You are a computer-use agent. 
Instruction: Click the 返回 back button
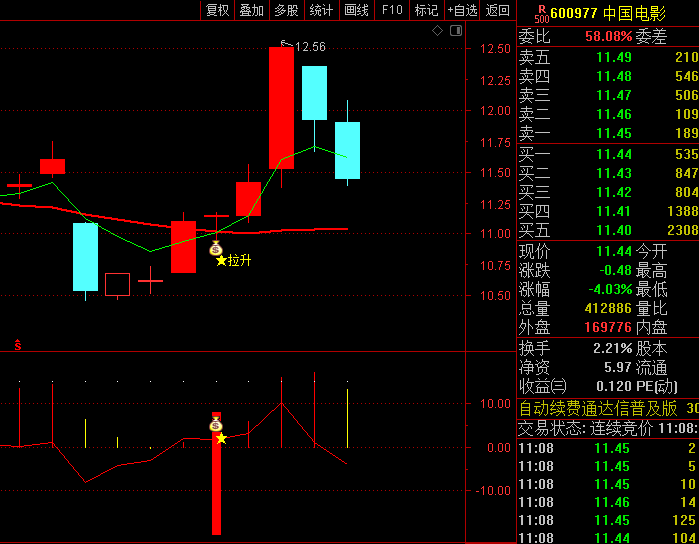point(498,10)
